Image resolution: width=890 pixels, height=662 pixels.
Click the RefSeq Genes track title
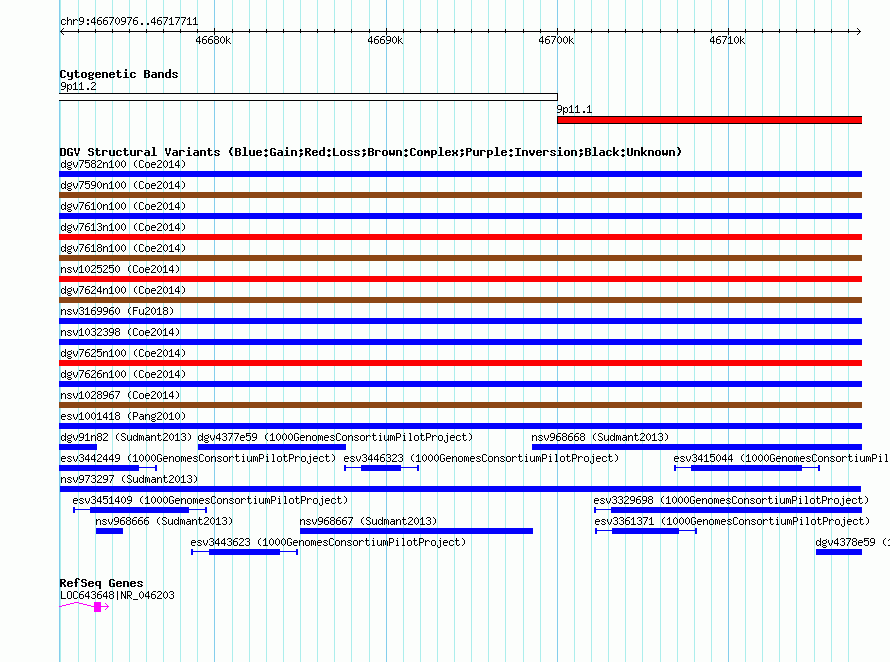coord(101,583)
